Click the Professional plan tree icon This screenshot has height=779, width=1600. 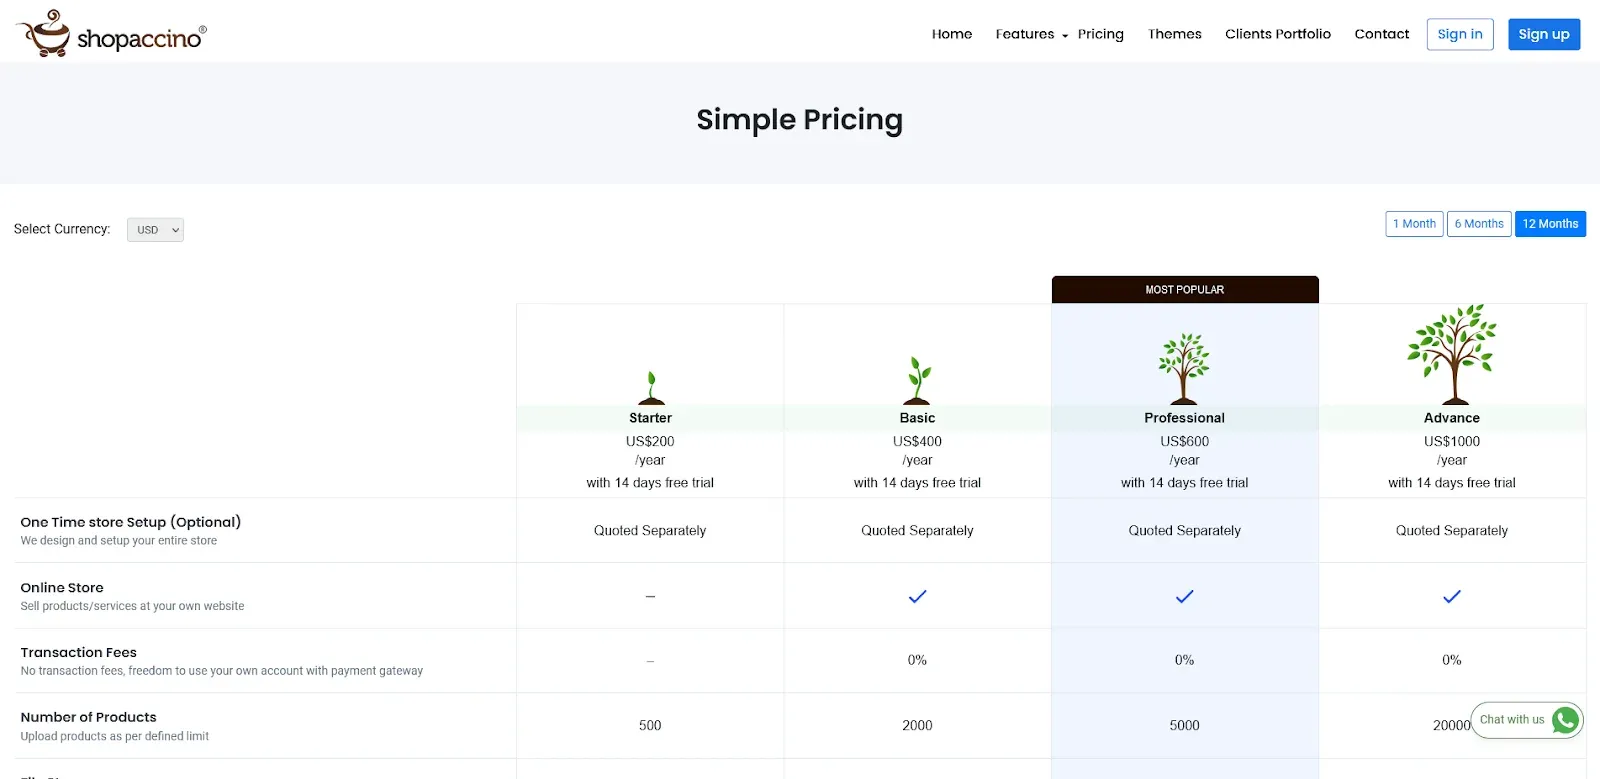[x=1184, y=368]
